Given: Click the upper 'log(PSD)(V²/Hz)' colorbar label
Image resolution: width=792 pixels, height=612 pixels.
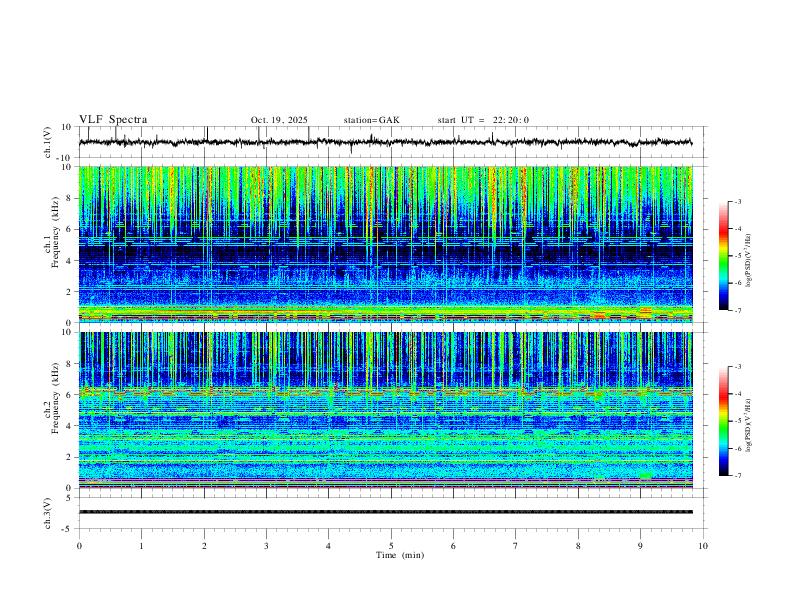Looking at the screenshot, I should click(x=749, y=261).
